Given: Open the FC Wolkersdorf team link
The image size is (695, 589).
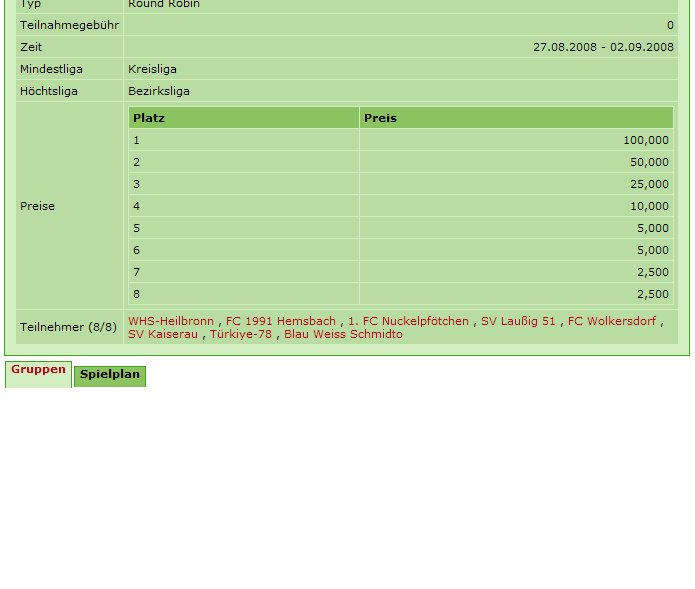Looking at the screenshot, I should click(x=612, y=321).
